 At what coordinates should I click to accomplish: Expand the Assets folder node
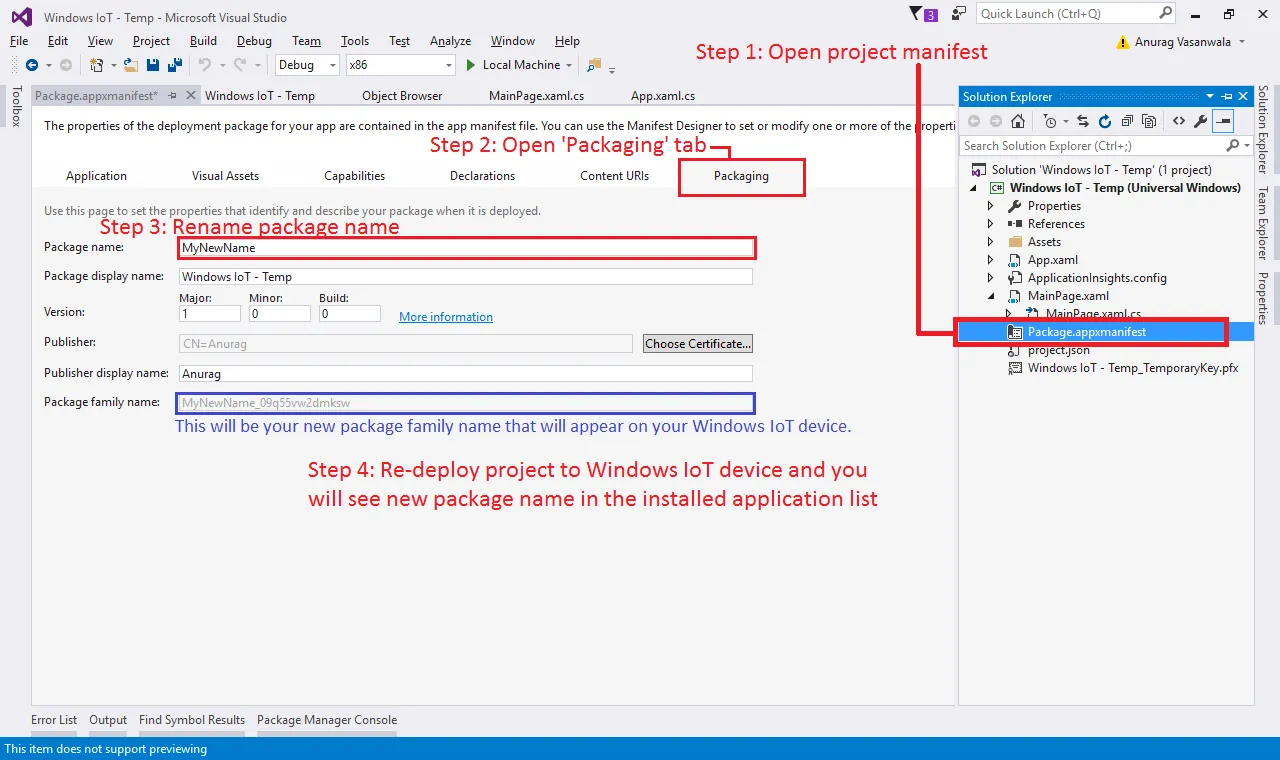(991, 242)
